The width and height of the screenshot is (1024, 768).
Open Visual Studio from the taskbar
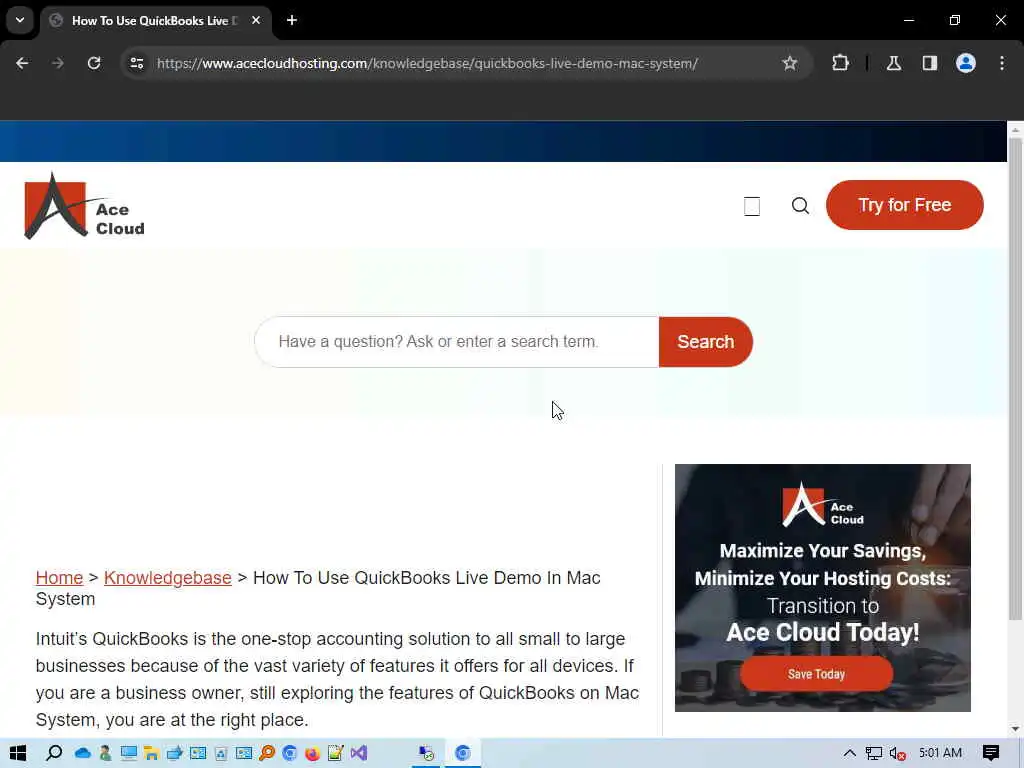(x=359, y=753)
